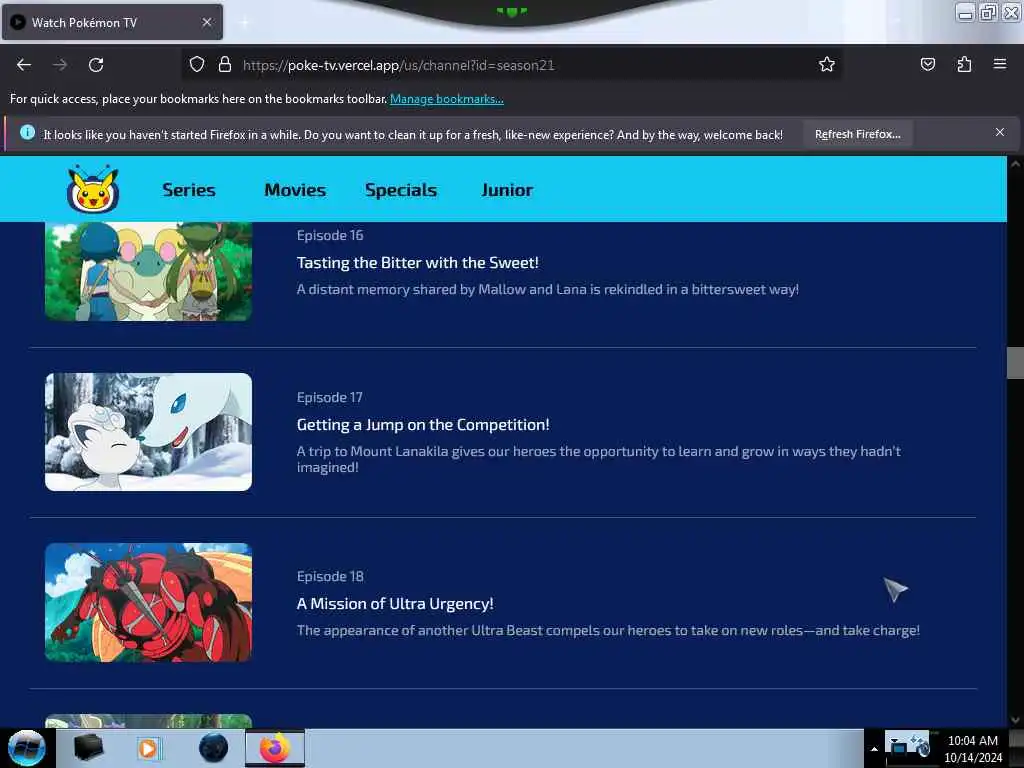The height and width of the screenshot is (768, 1024).
Task: Open the tracking protection shield icon
Action: 197,65
